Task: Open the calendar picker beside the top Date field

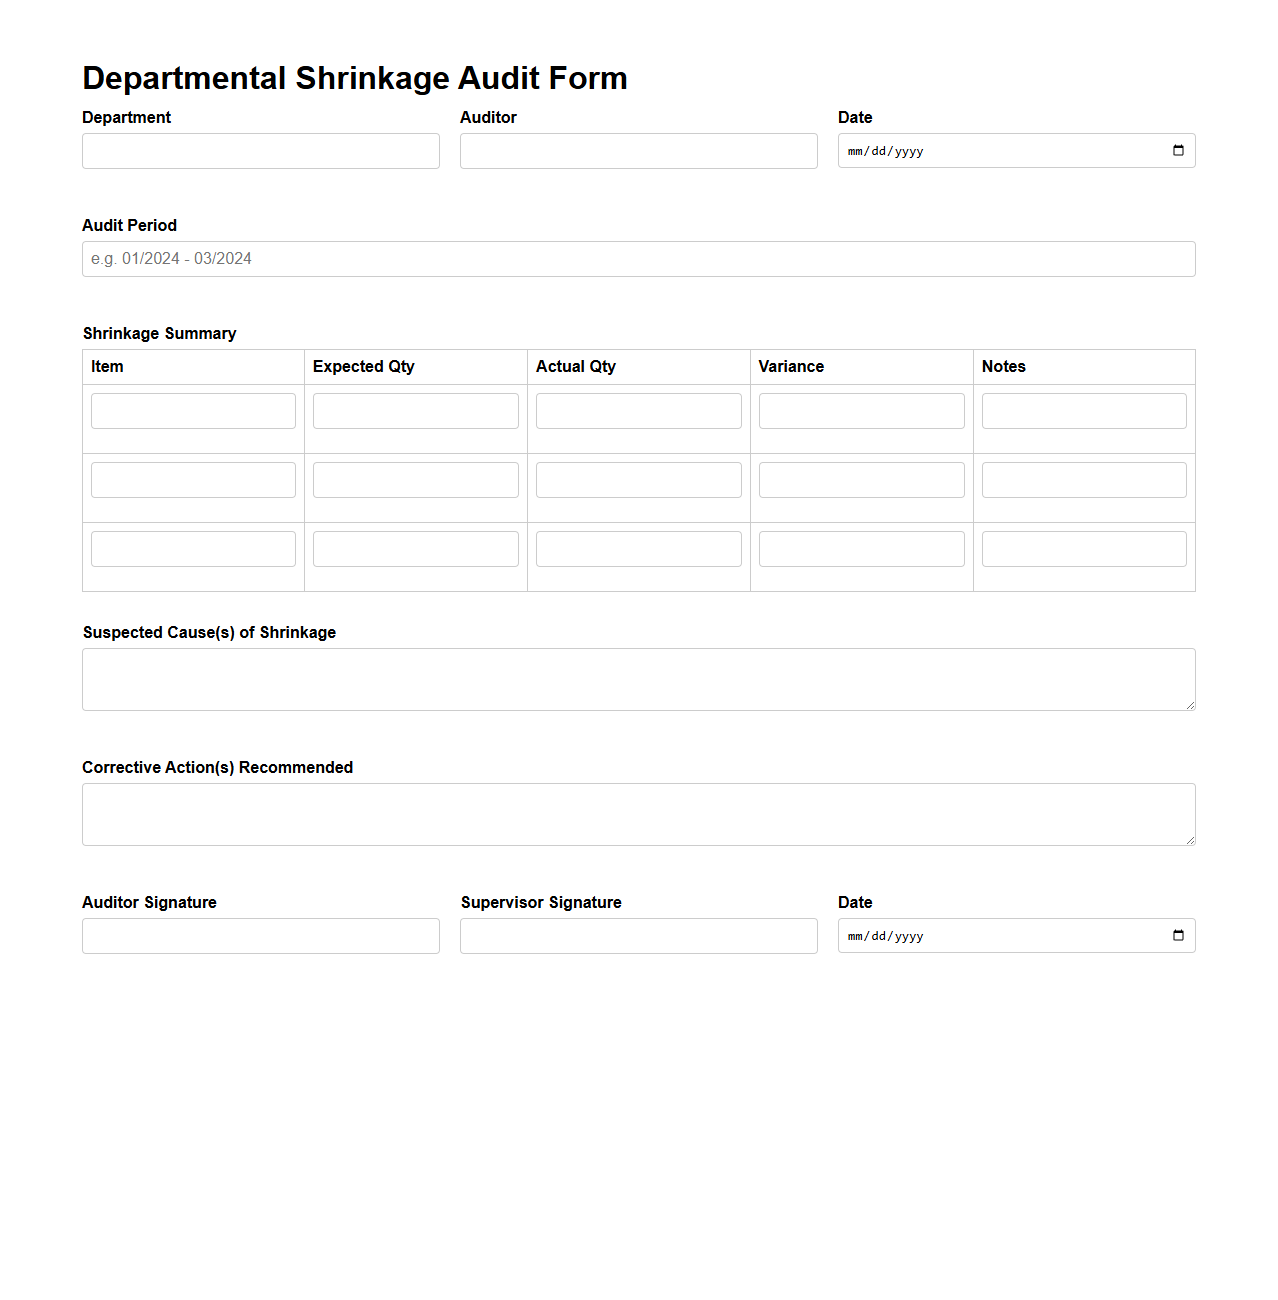Action: [1176, 150]
